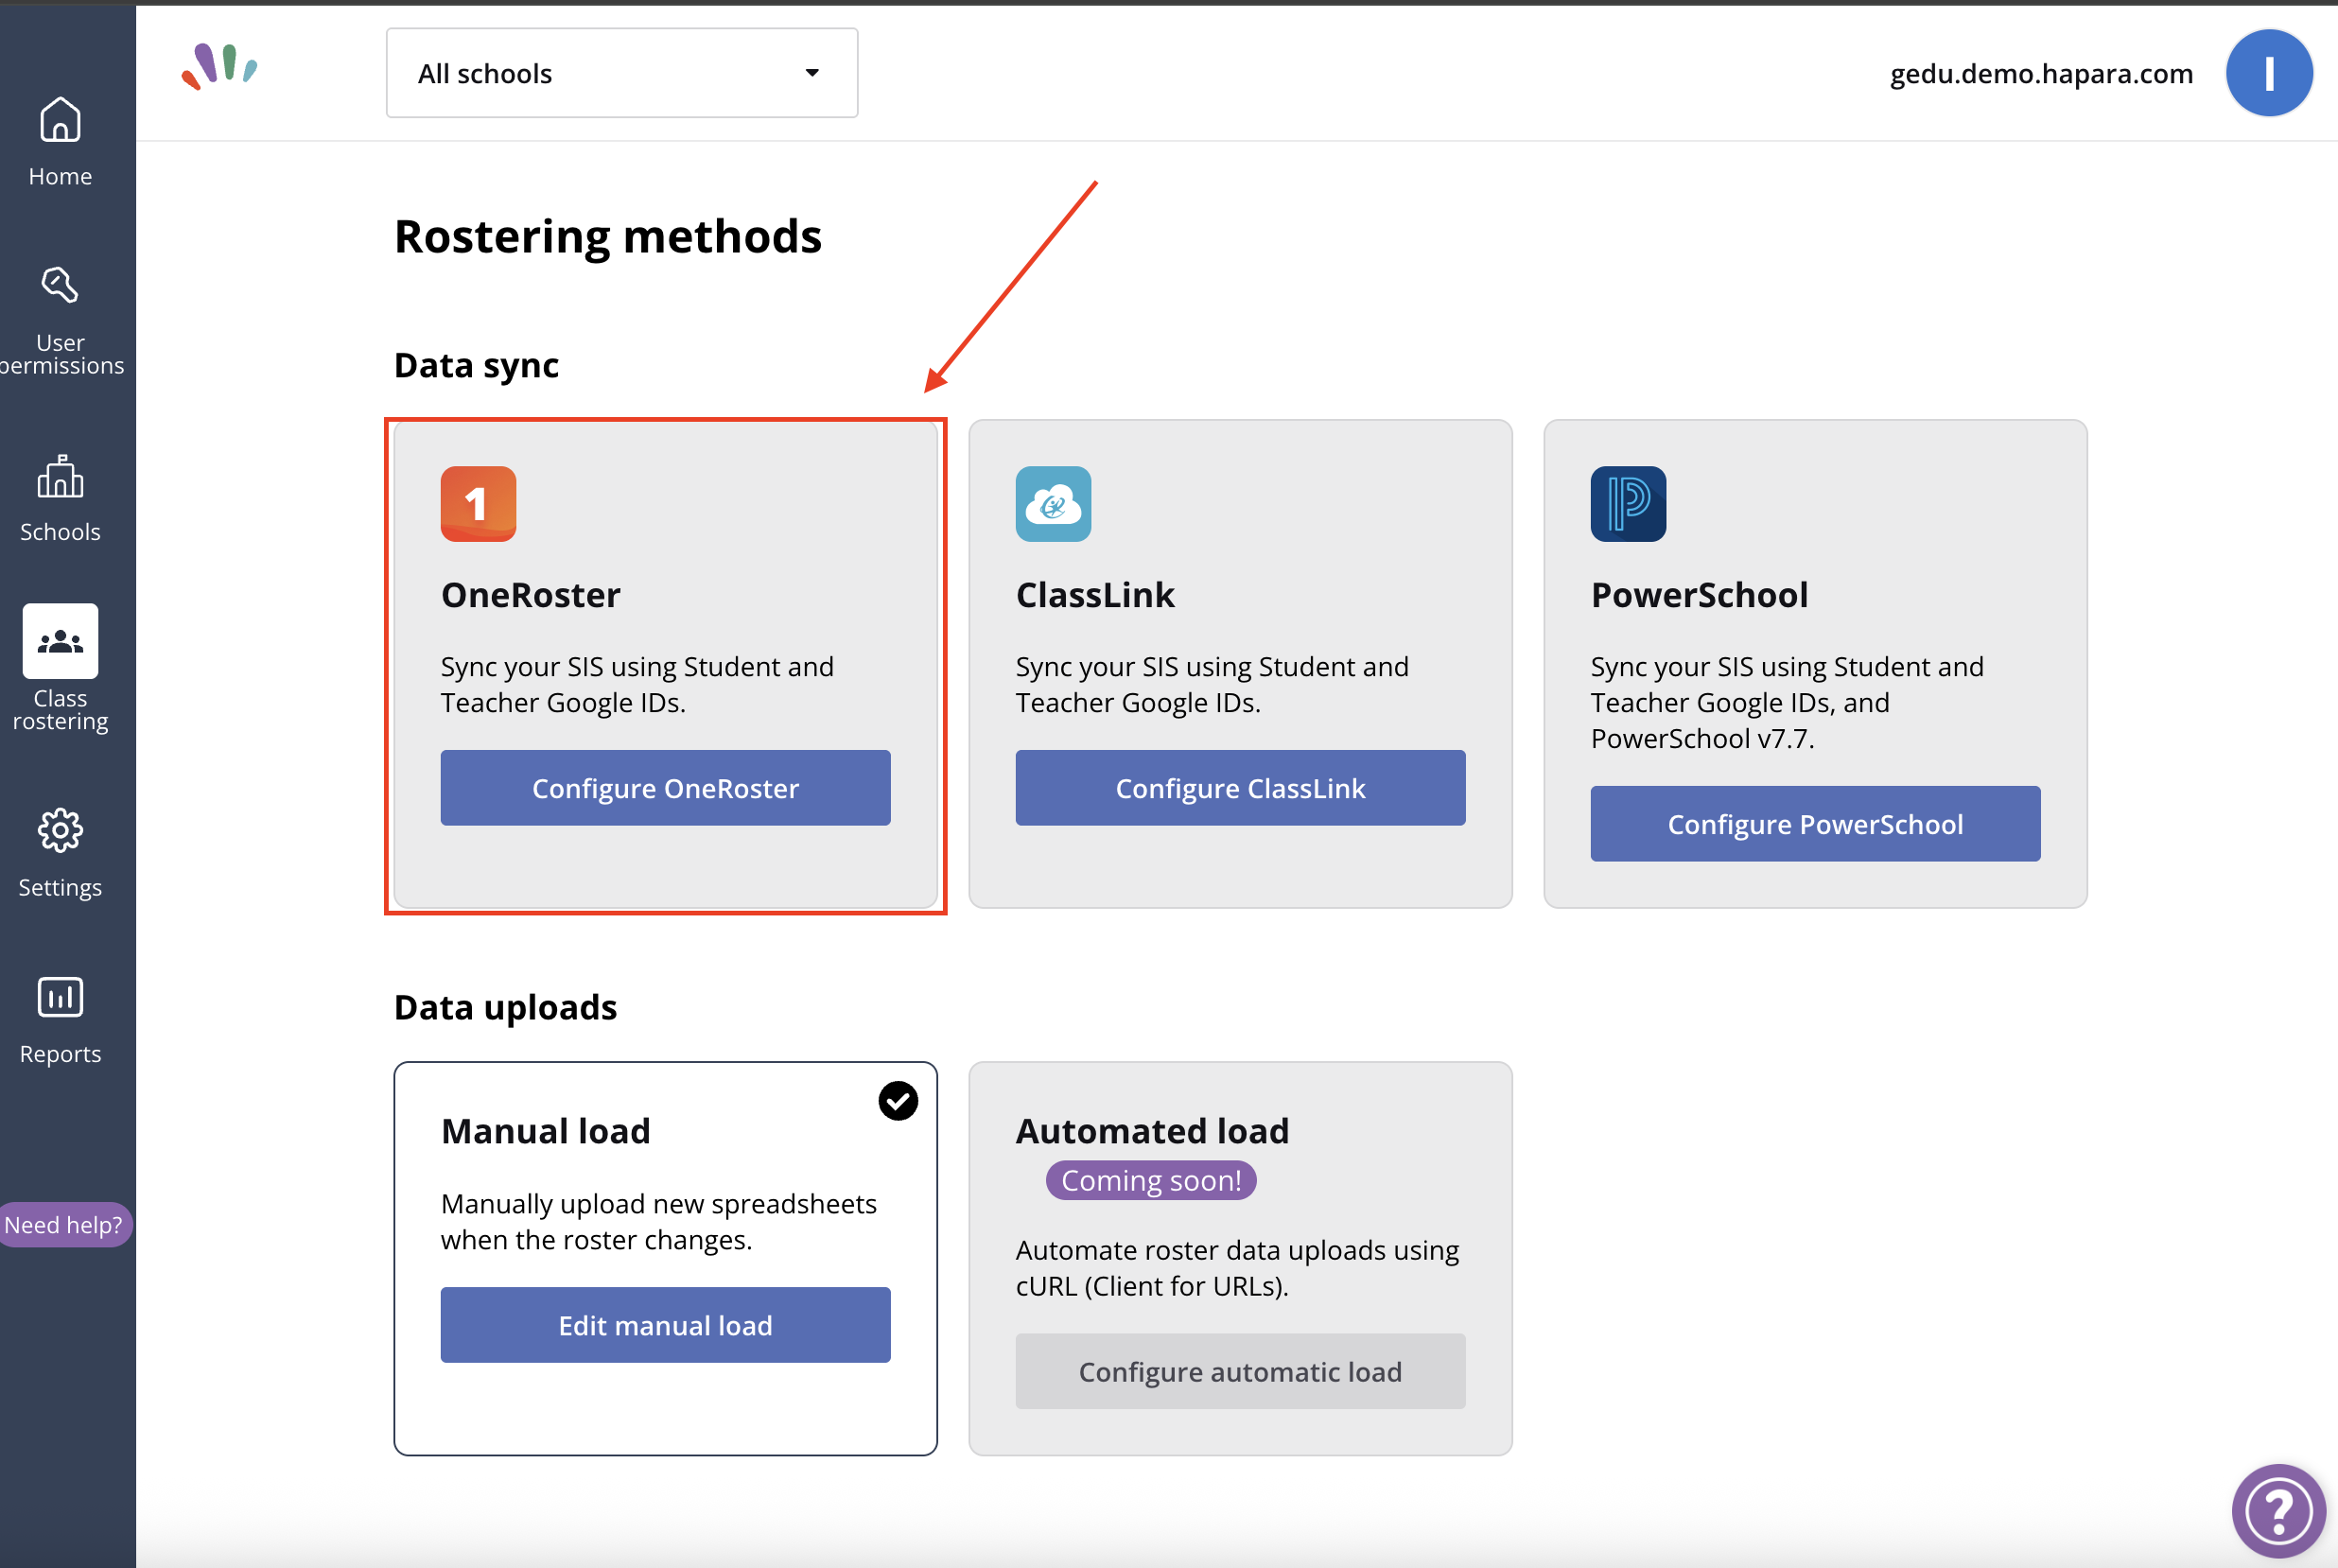Screen dimensions: 2338x1568
Task: Open the Need help? button
Action: click(x=64, y=1225)
